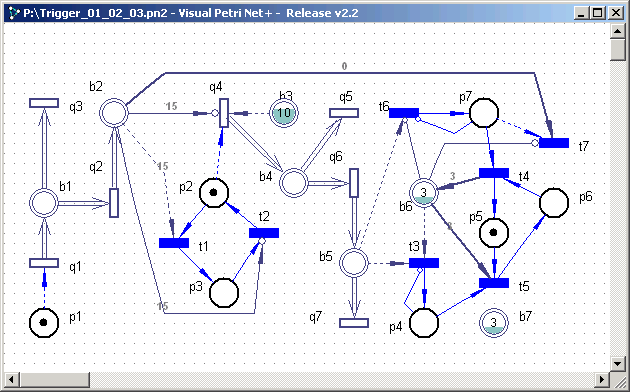Open the application system menu icon
Screen dimensions: 630x392
coord(14,13)
